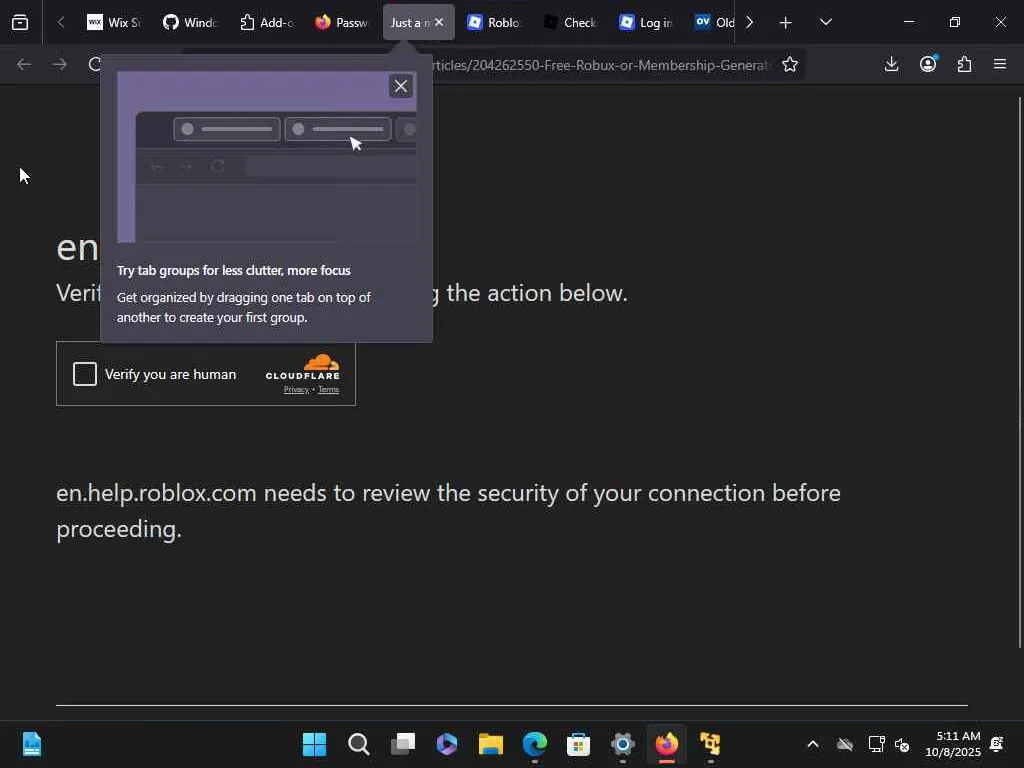
Task: Go back to the previous page
Action: [x=24, y=64]
